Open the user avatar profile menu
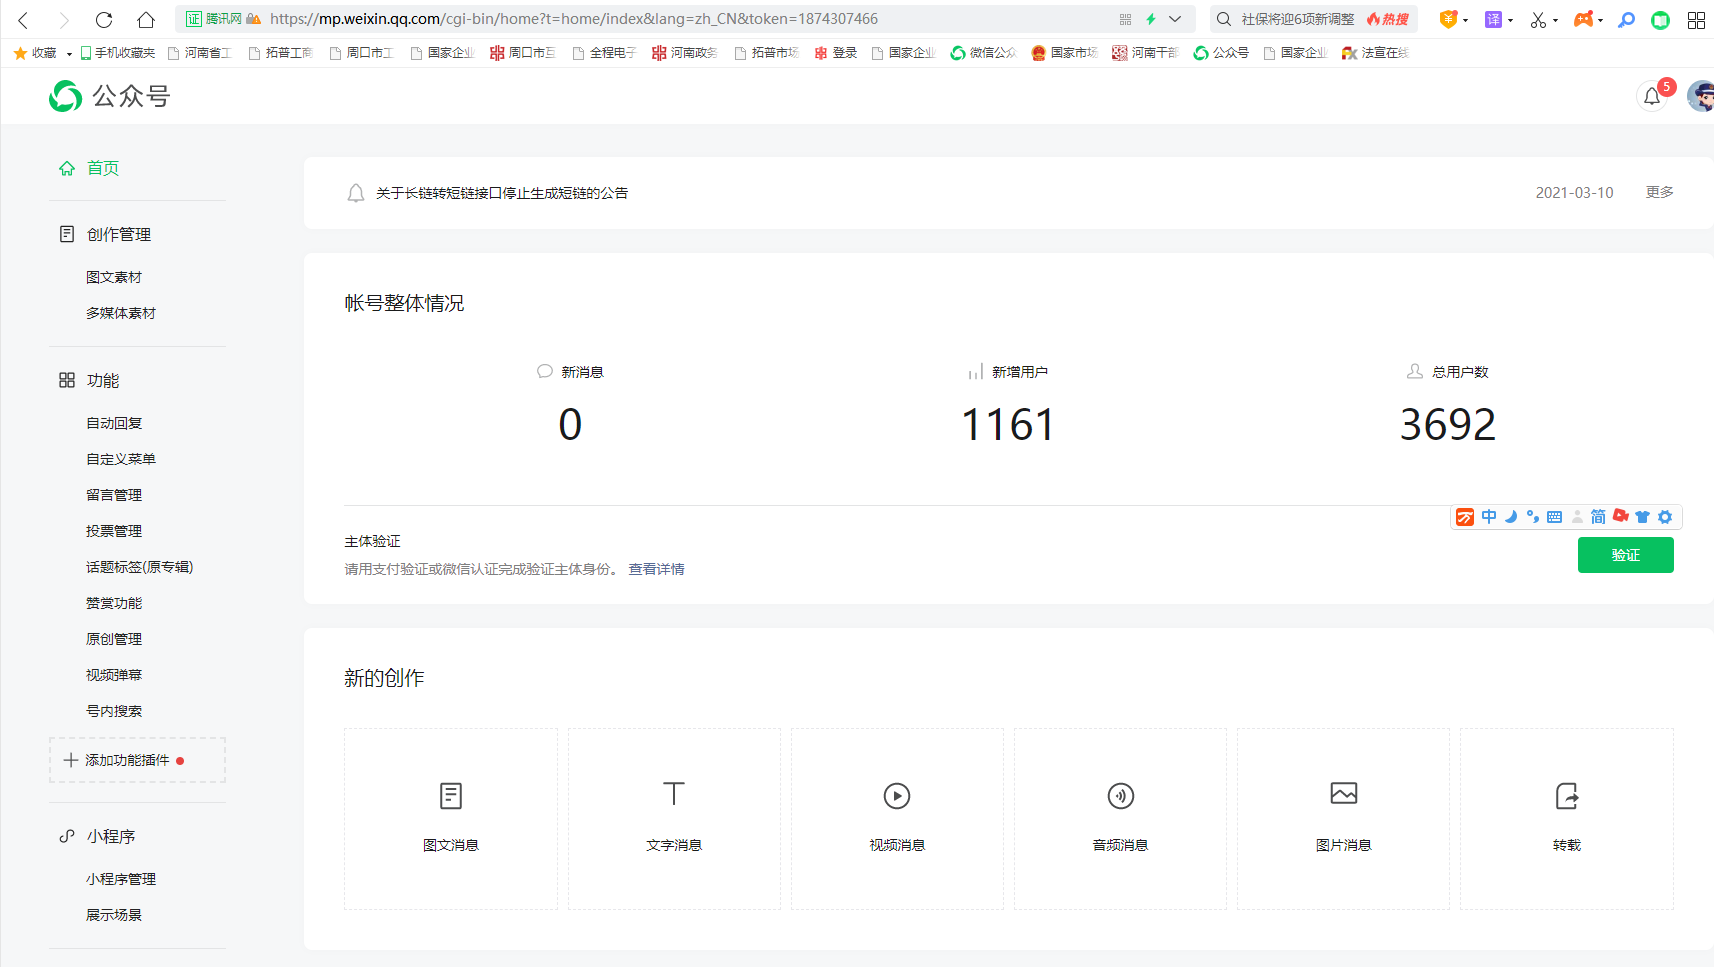The height and width of the screenshot is (967, 1714). tap(1699, 97)
